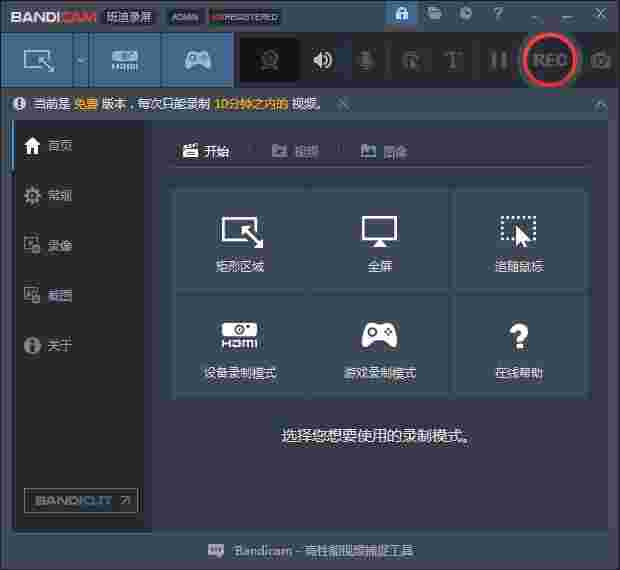Click the Bandicam link at the bottom
This screenshot has height=570, width=620.
pyautogui.click(x=323, y=551)
